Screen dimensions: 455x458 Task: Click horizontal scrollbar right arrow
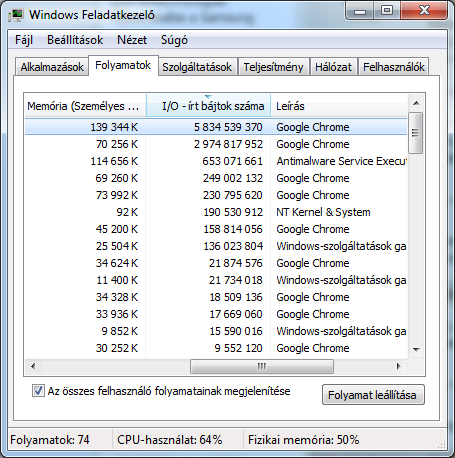399,367
